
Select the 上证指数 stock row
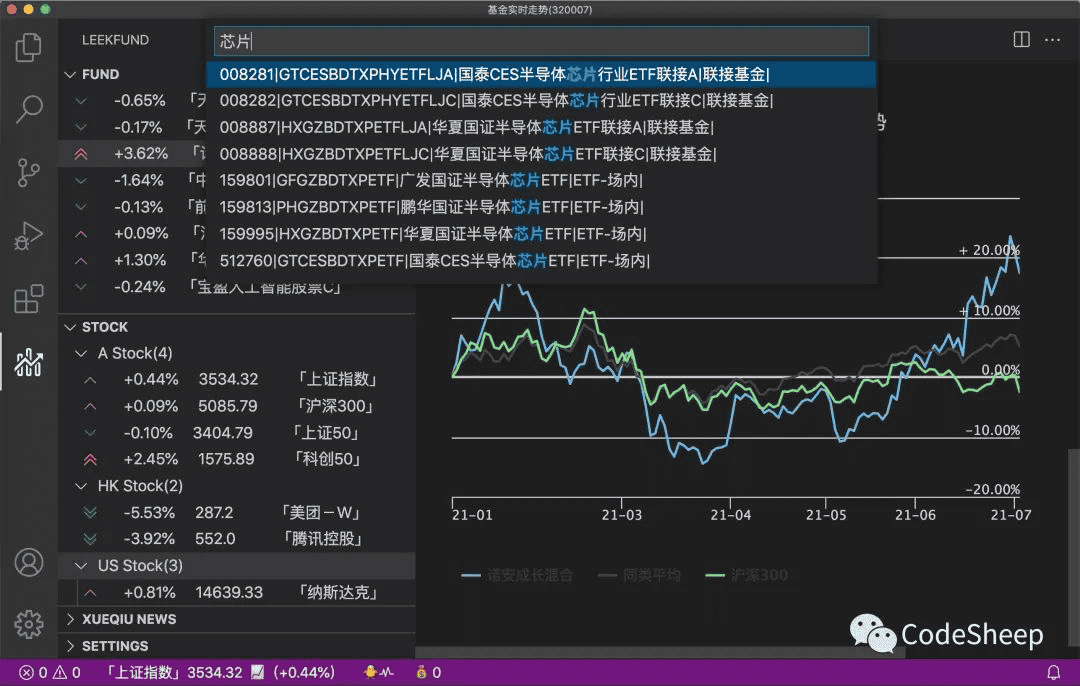click(237, 380)
